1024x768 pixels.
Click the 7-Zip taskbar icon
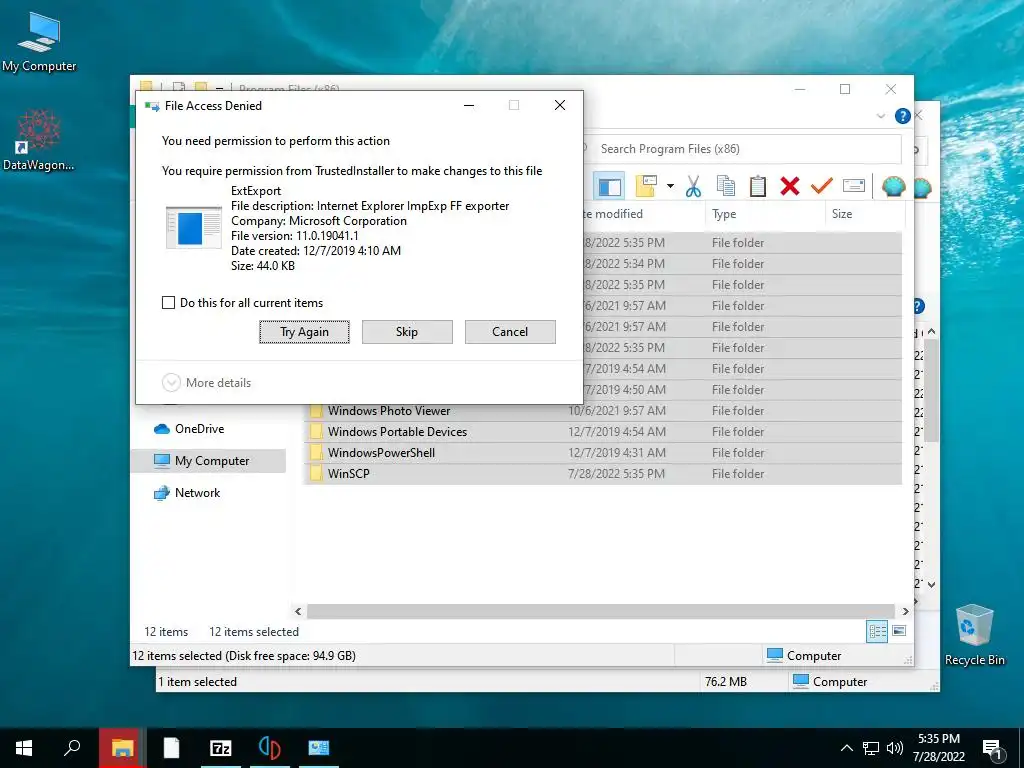pos(221,748)
